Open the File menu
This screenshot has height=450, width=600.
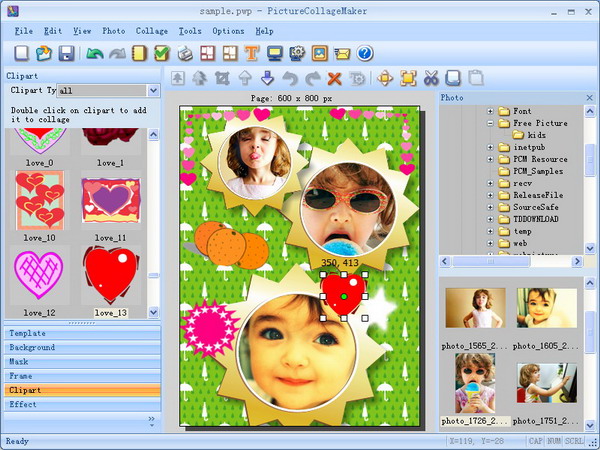pyautogui.click(x=23, y=31)
